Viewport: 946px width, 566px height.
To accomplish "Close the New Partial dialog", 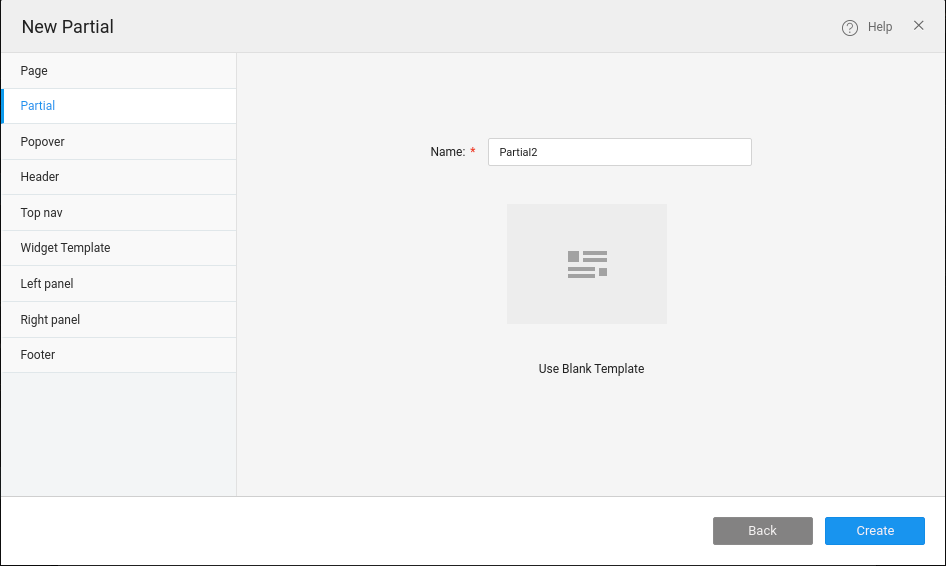I will pos(918,26).
